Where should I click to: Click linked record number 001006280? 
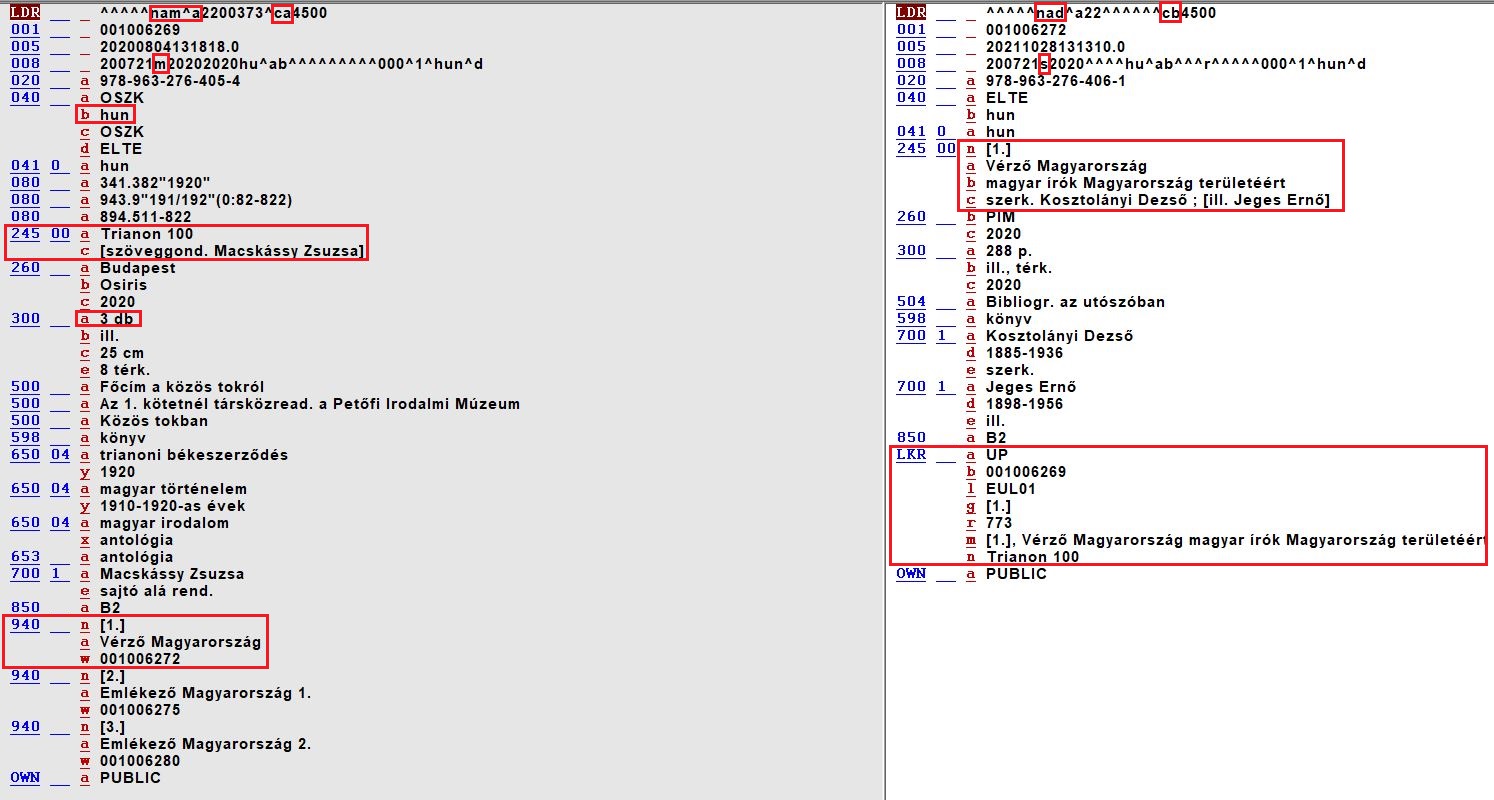140,761
